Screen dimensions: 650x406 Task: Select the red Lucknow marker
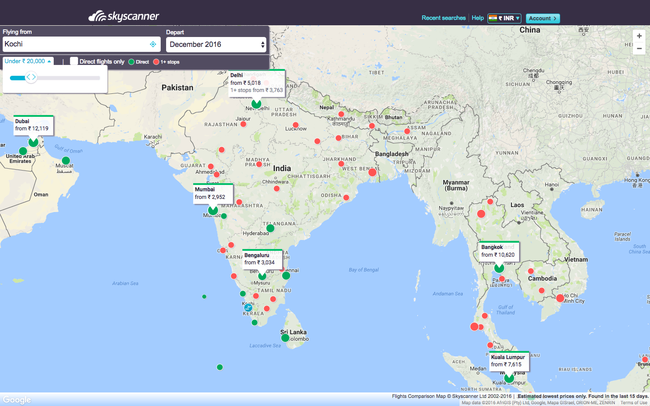point(296,125)
